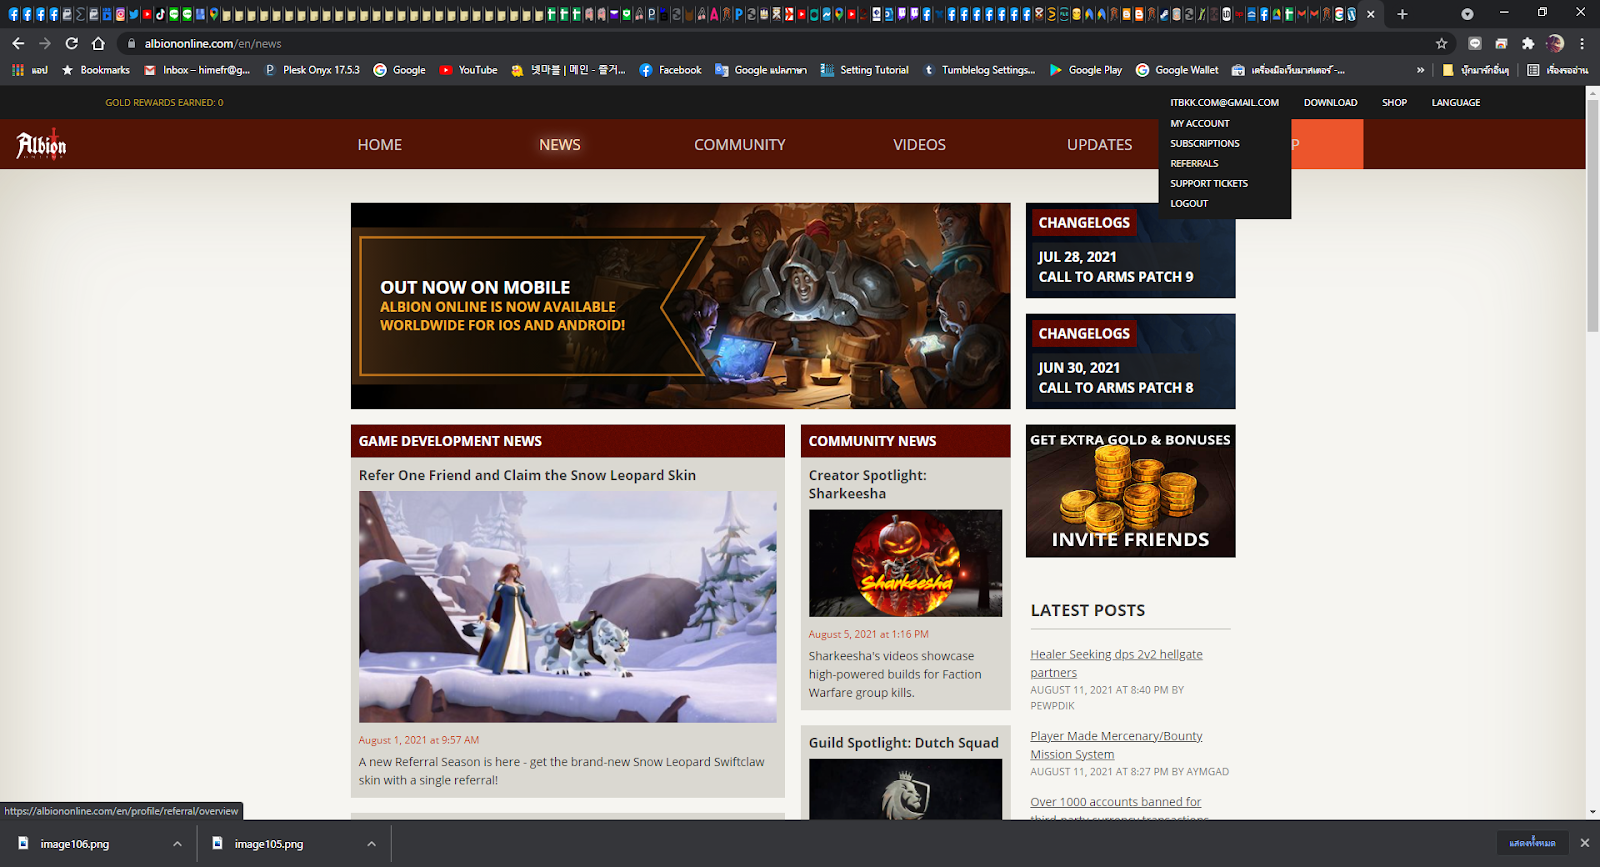Click the Albion Online logo
1600x867 pixels.
[x=41, y=145]
